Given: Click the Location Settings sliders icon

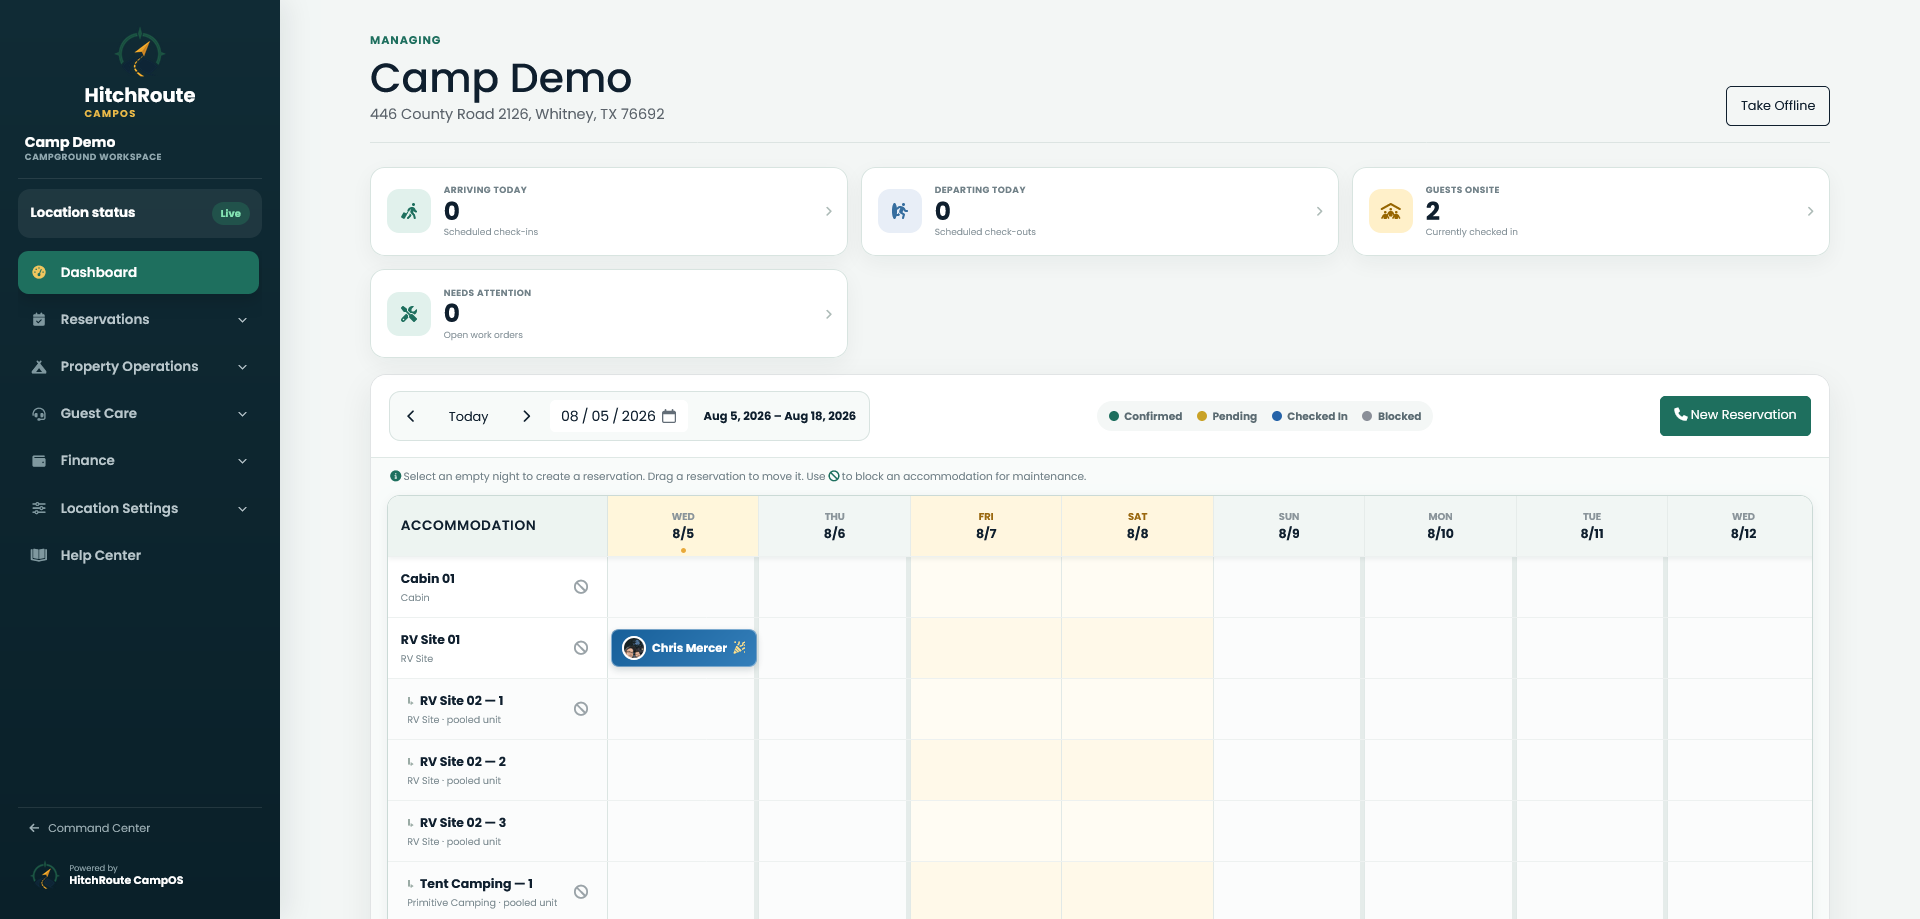Looking at the screenshot, I should pos(39,508).
